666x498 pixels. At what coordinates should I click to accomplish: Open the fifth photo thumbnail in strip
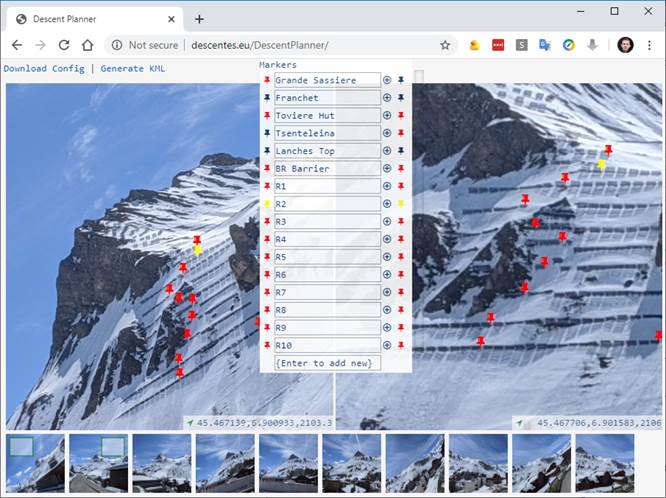pyautogui.click(x=288, y=463)
